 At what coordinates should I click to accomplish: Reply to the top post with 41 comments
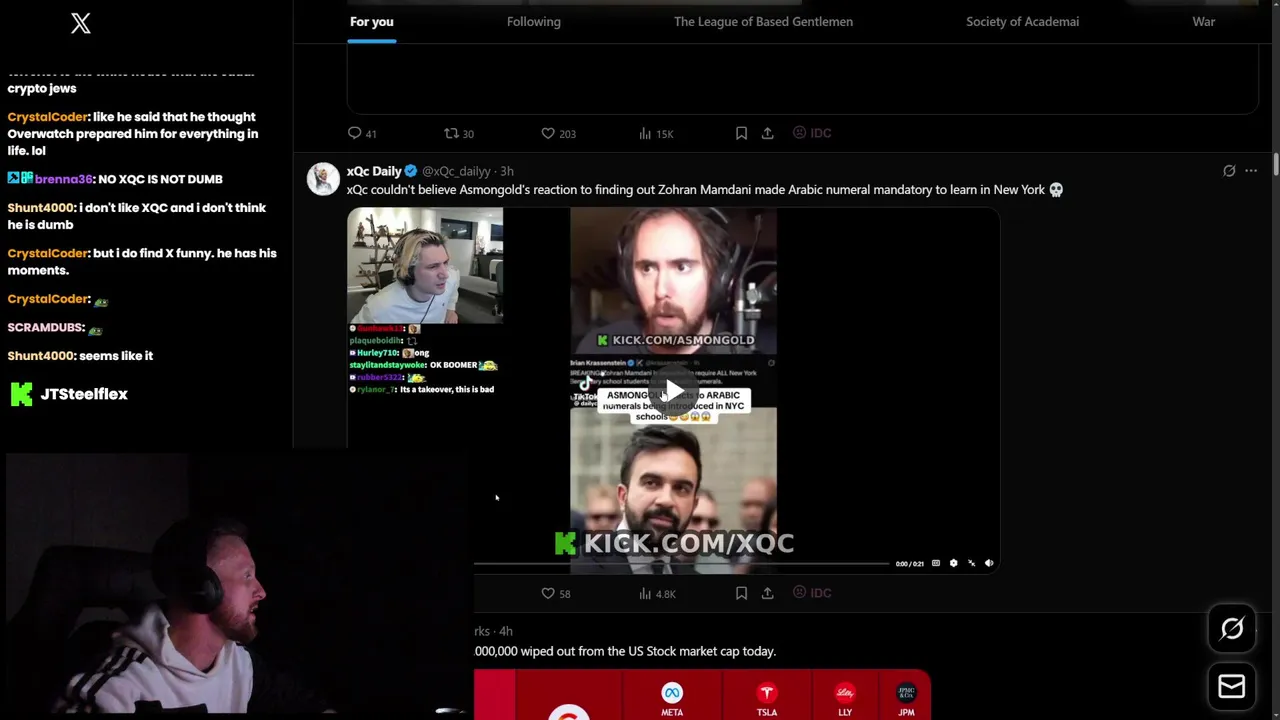tap(362, 133)
